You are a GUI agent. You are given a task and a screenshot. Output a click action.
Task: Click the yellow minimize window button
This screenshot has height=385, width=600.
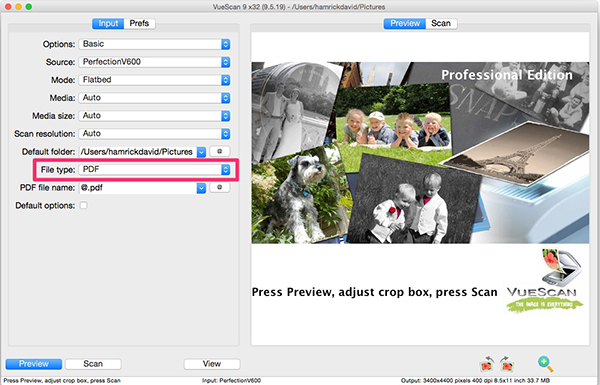pyautogui.click(x=18, y=7)
